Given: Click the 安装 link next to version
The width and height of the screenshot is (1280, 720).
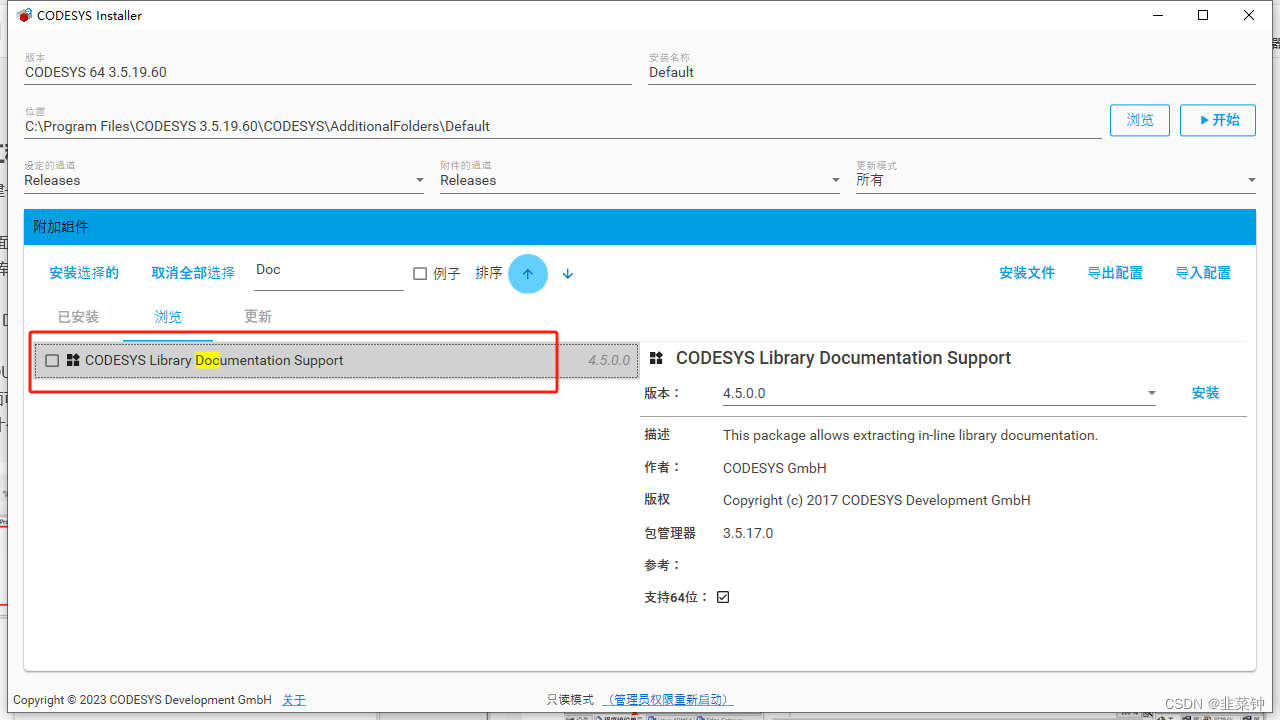Looking at the screenshot, I should tap(1206, 393).
